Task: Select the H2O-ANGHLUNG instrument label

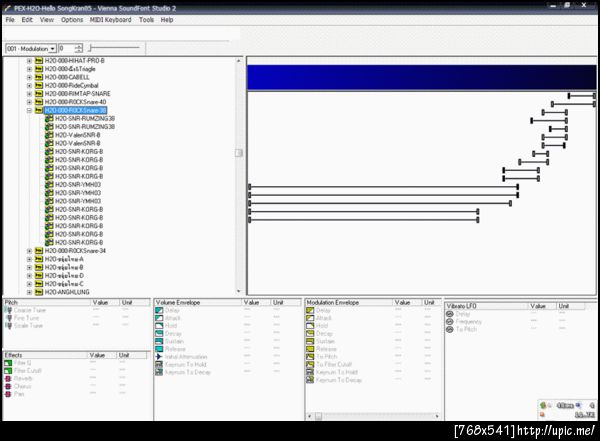Action: 67,292
